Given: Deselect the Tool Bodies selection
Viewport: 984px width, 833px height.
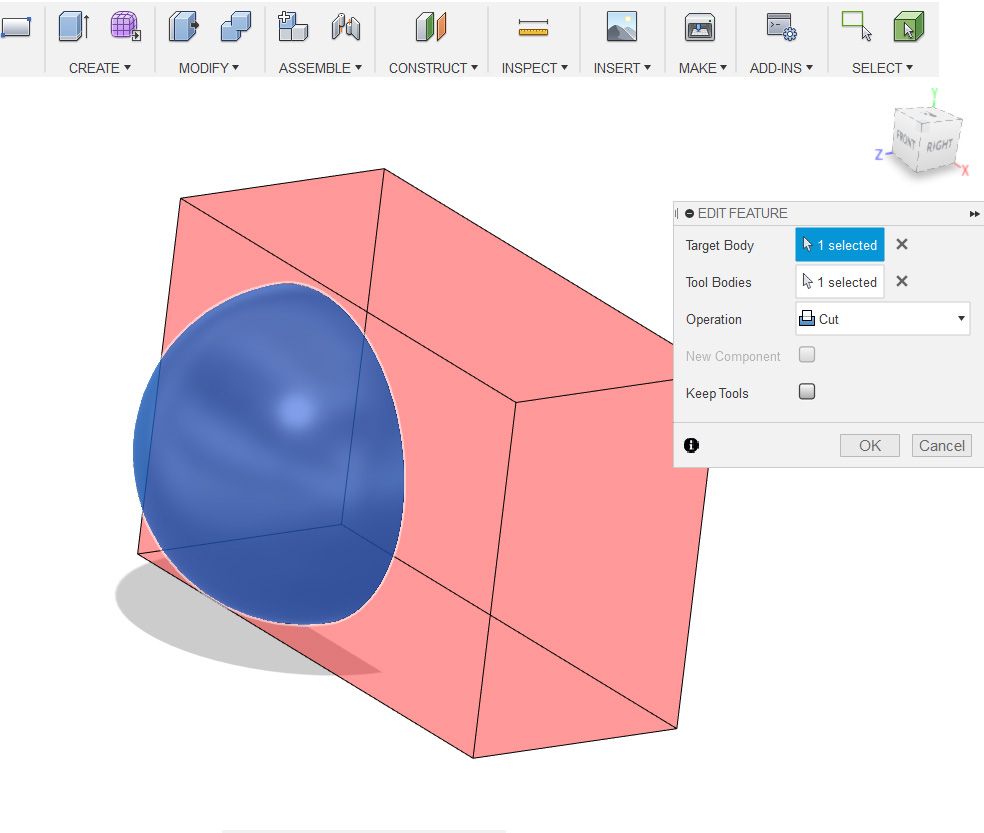Looking at the screenshot, I should point(899,281).
